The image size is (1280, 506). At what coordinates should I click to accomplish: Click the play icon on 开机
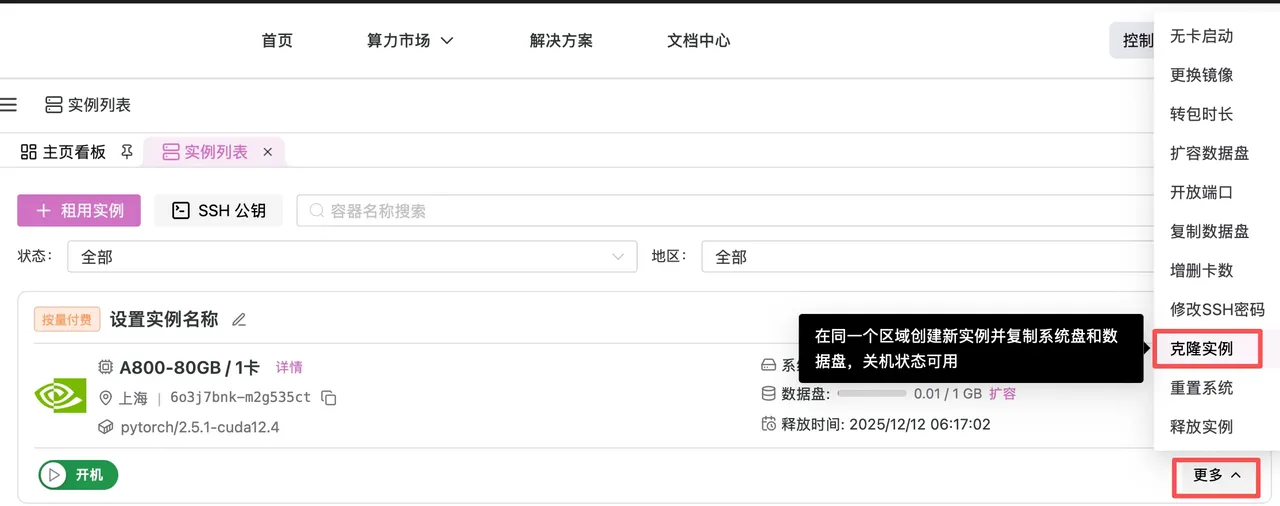[x=55, y=475]
